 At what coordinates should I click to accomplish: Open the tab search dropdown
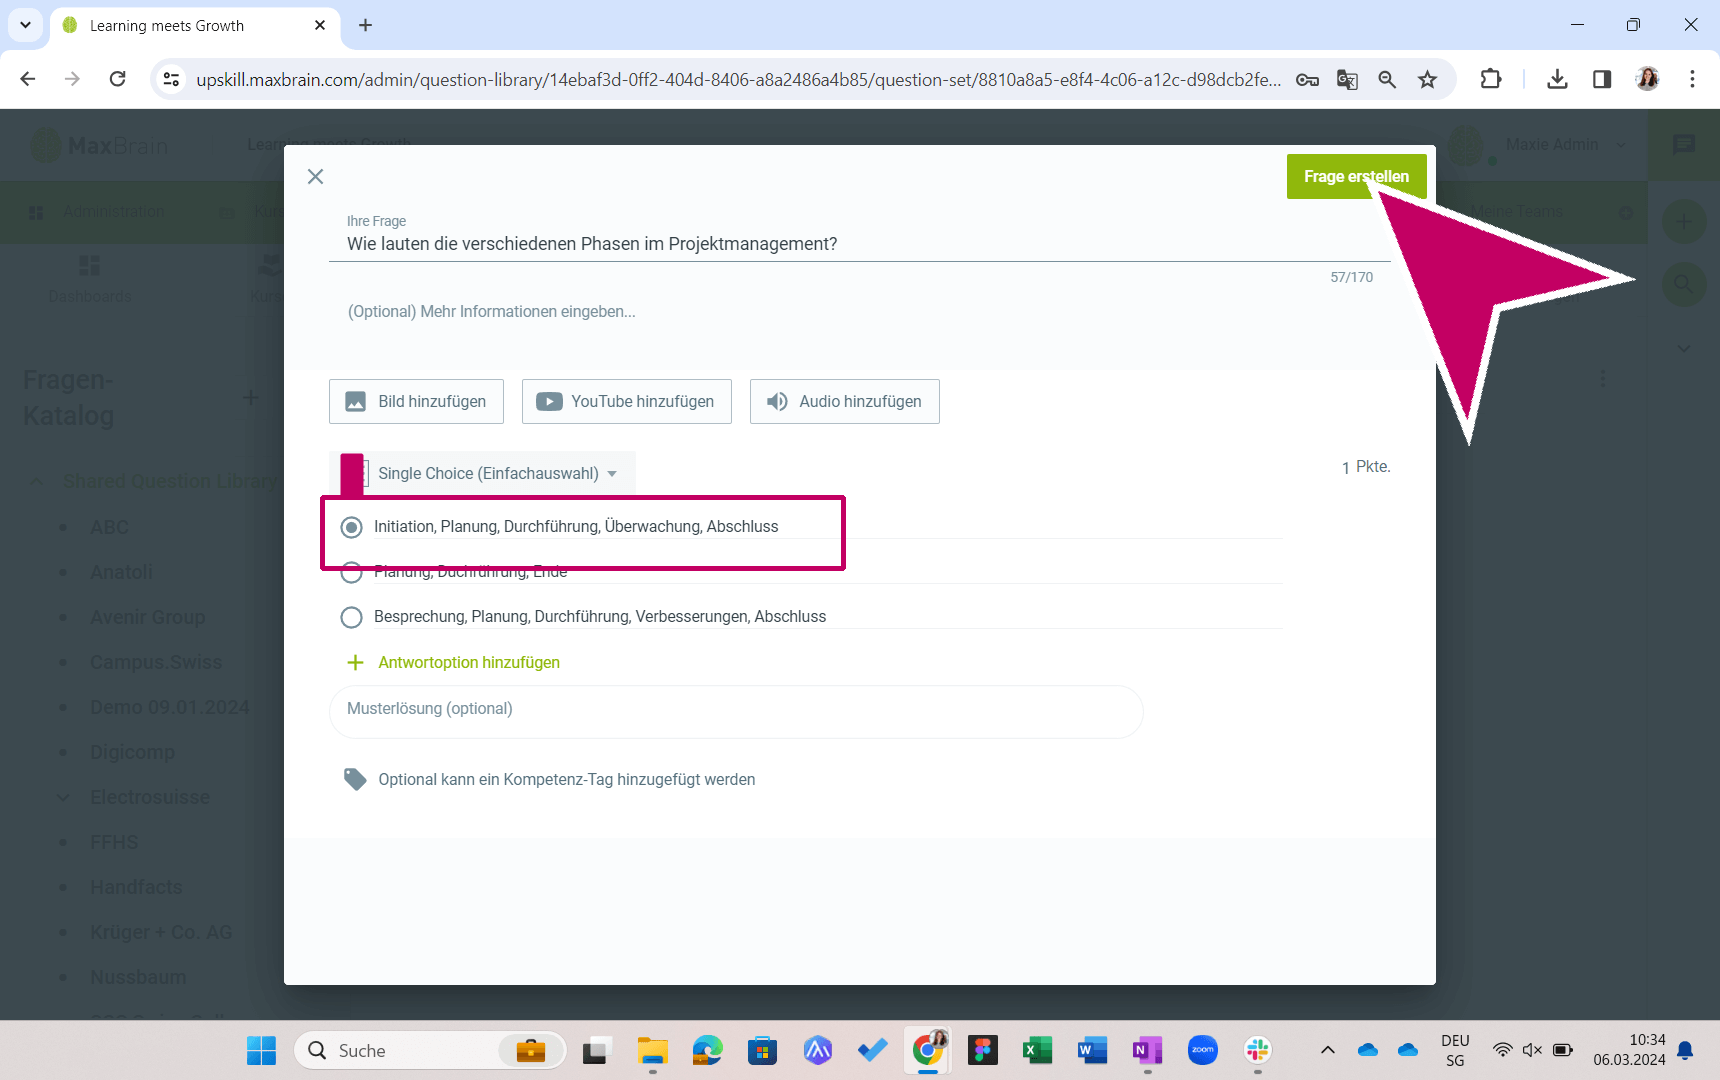[25, 25]
